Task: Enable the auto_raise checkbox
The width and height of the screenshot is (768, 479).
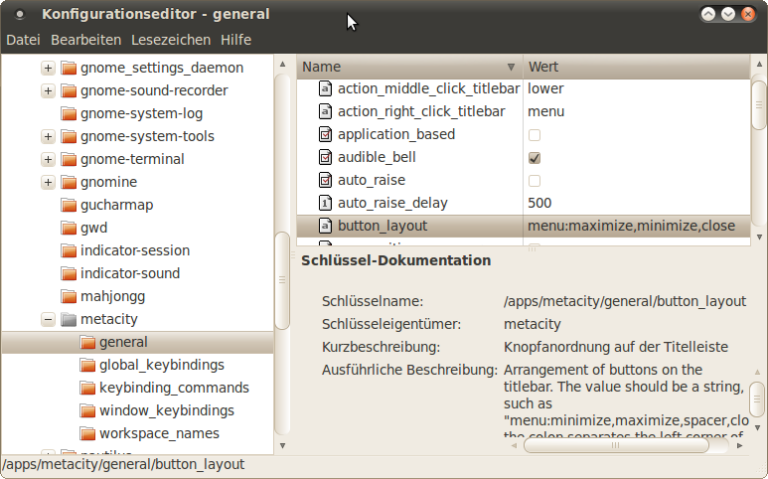Action: (534, 181)
